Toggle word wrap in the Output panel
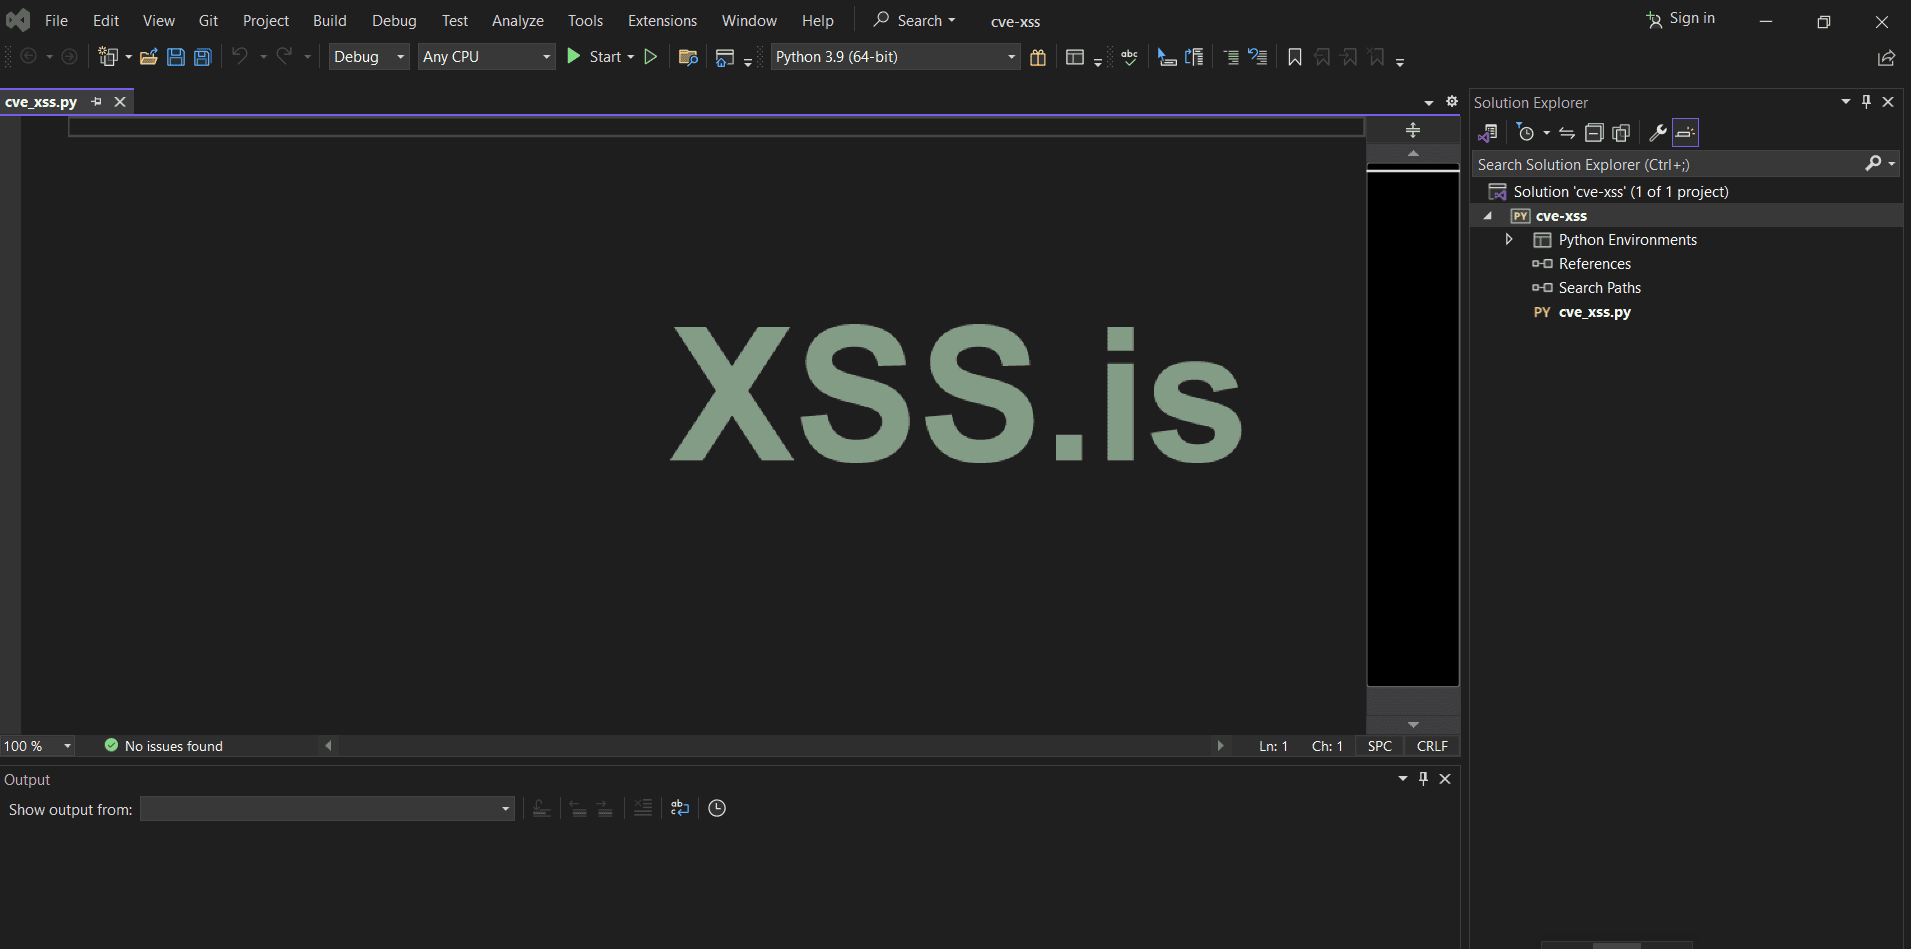This screenshot has width=1911, height=949. pyautogui.click(x=680, y=808)
